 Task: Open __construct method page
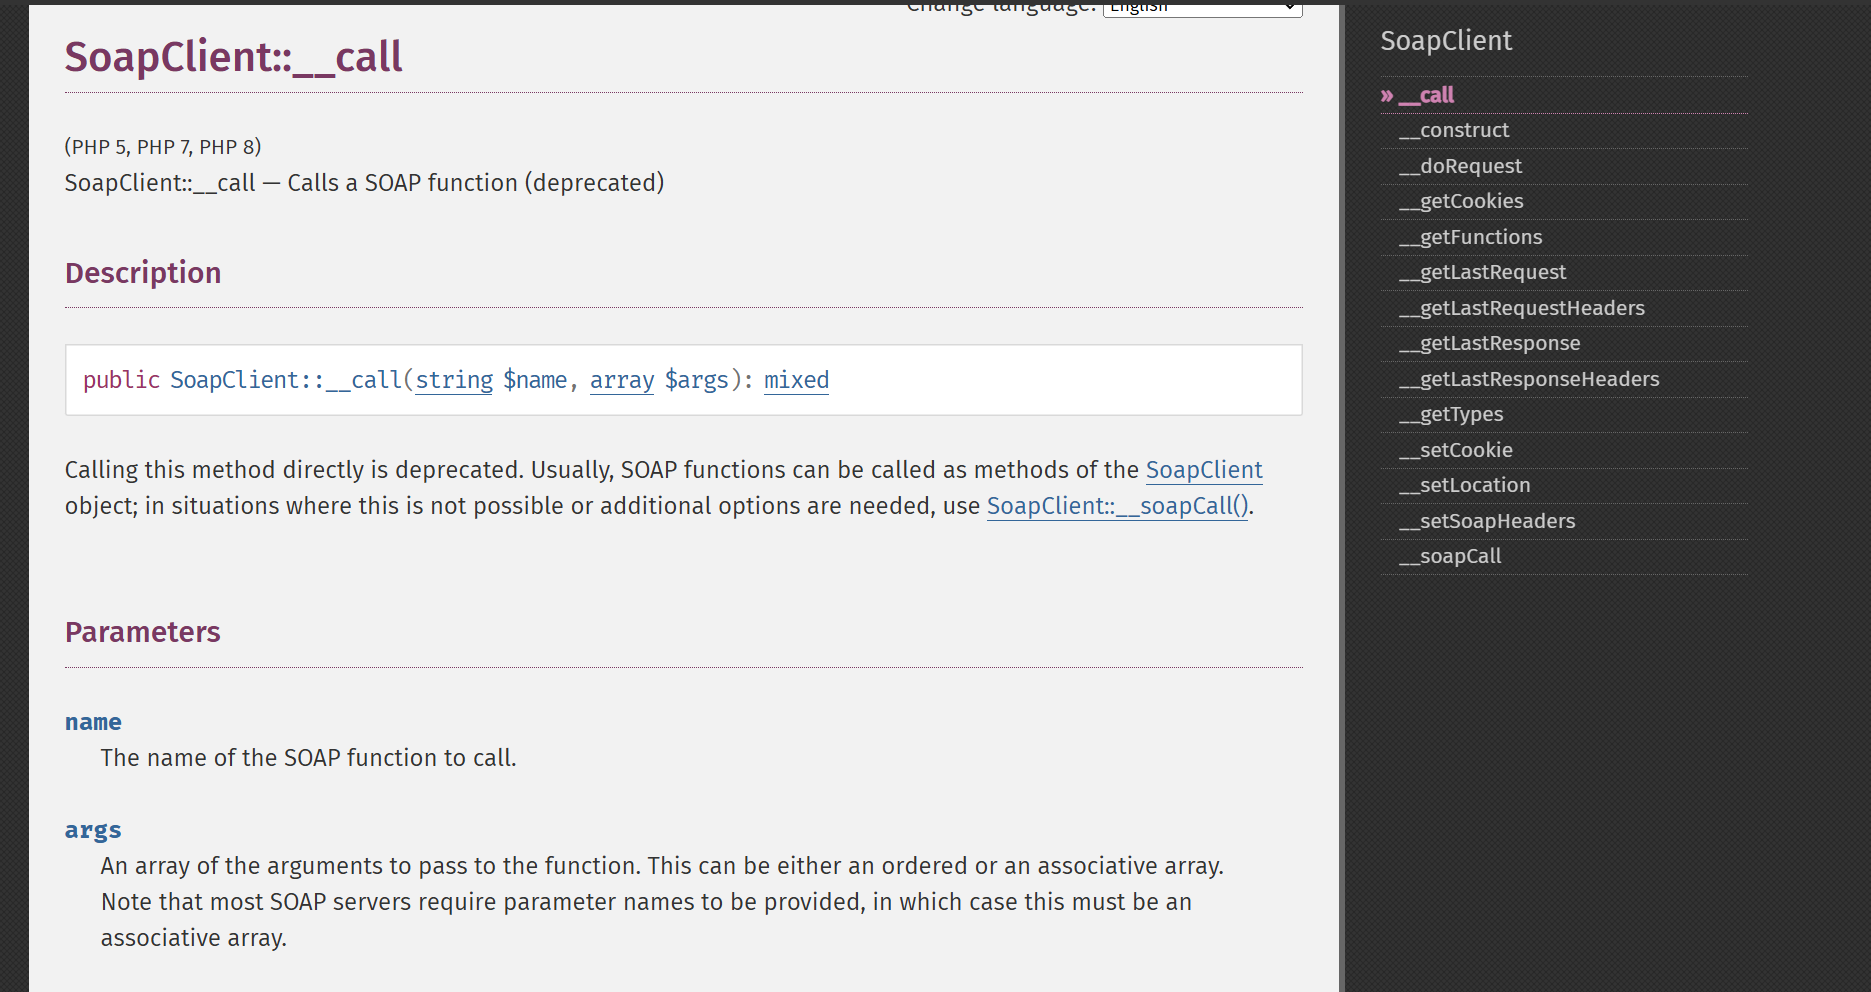pos(1454,130)
